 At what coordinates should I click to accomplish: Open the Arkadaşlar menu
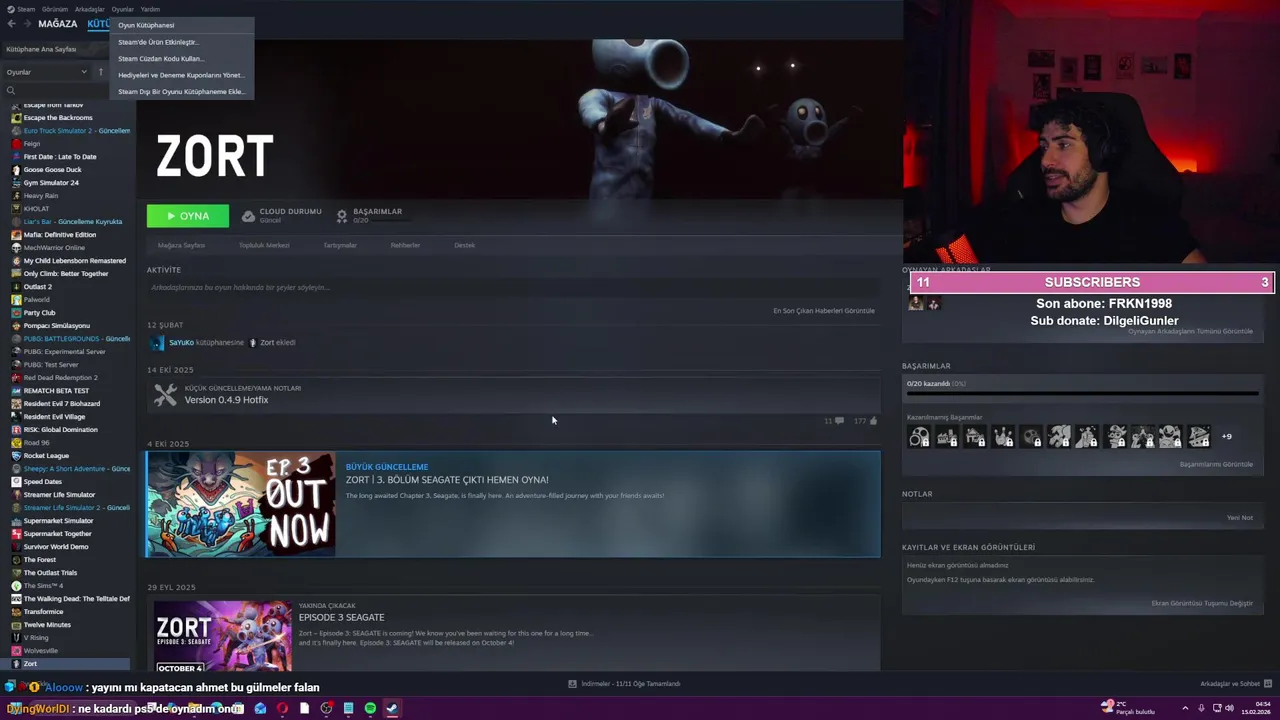click(89, 9)
